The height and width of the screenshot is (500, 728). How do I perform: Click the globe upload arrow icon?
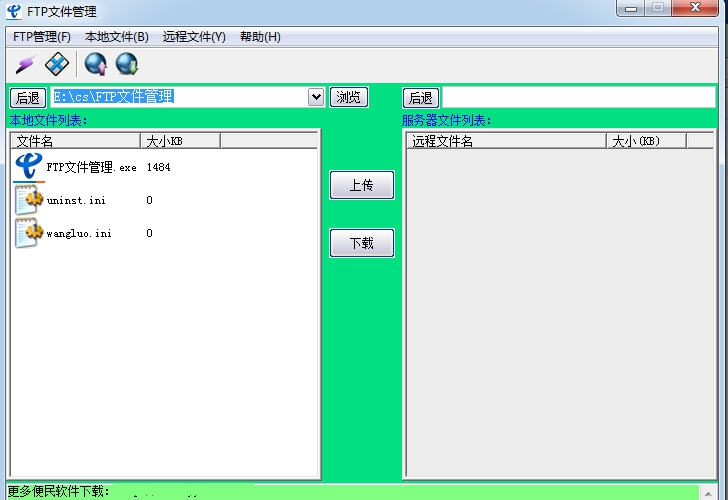pos(96,64)
